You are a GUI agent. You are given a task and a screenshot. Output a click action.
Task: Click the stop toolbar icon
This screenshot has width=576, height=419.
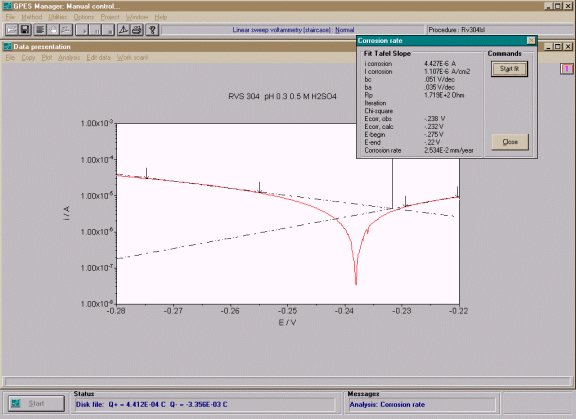coord(109,30)
